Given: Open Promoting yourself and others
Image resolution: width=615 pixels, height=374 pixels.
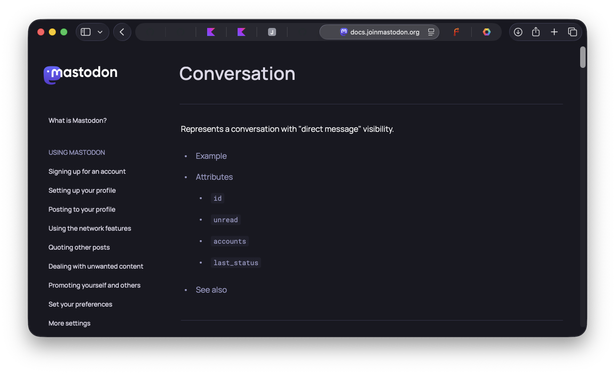Looking at the screenshot, I should (94, 285).
